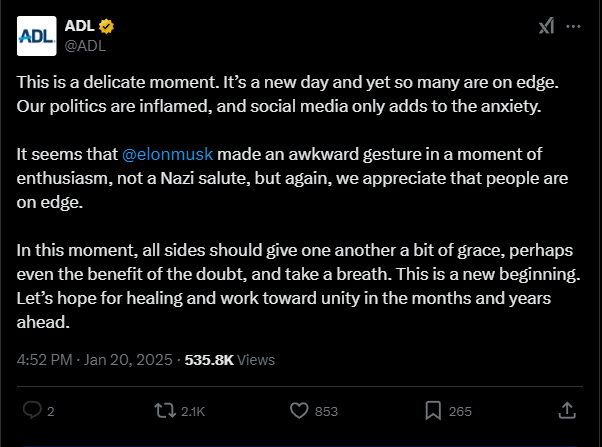
Task: Click the 2.1K repost count
Action: (195, 411)
